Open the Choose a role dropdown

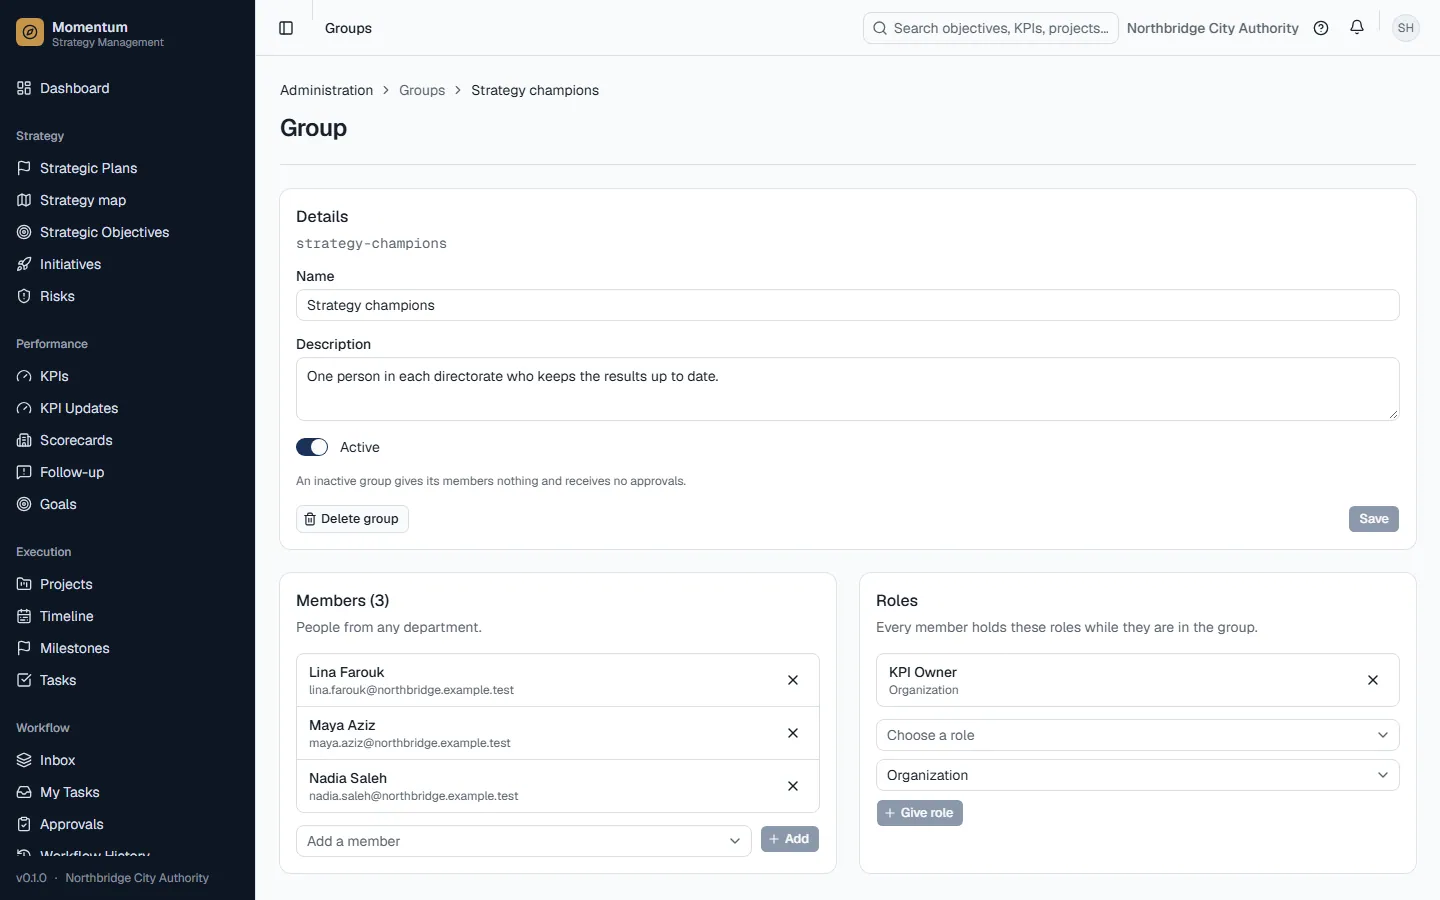click(1138, 735)
